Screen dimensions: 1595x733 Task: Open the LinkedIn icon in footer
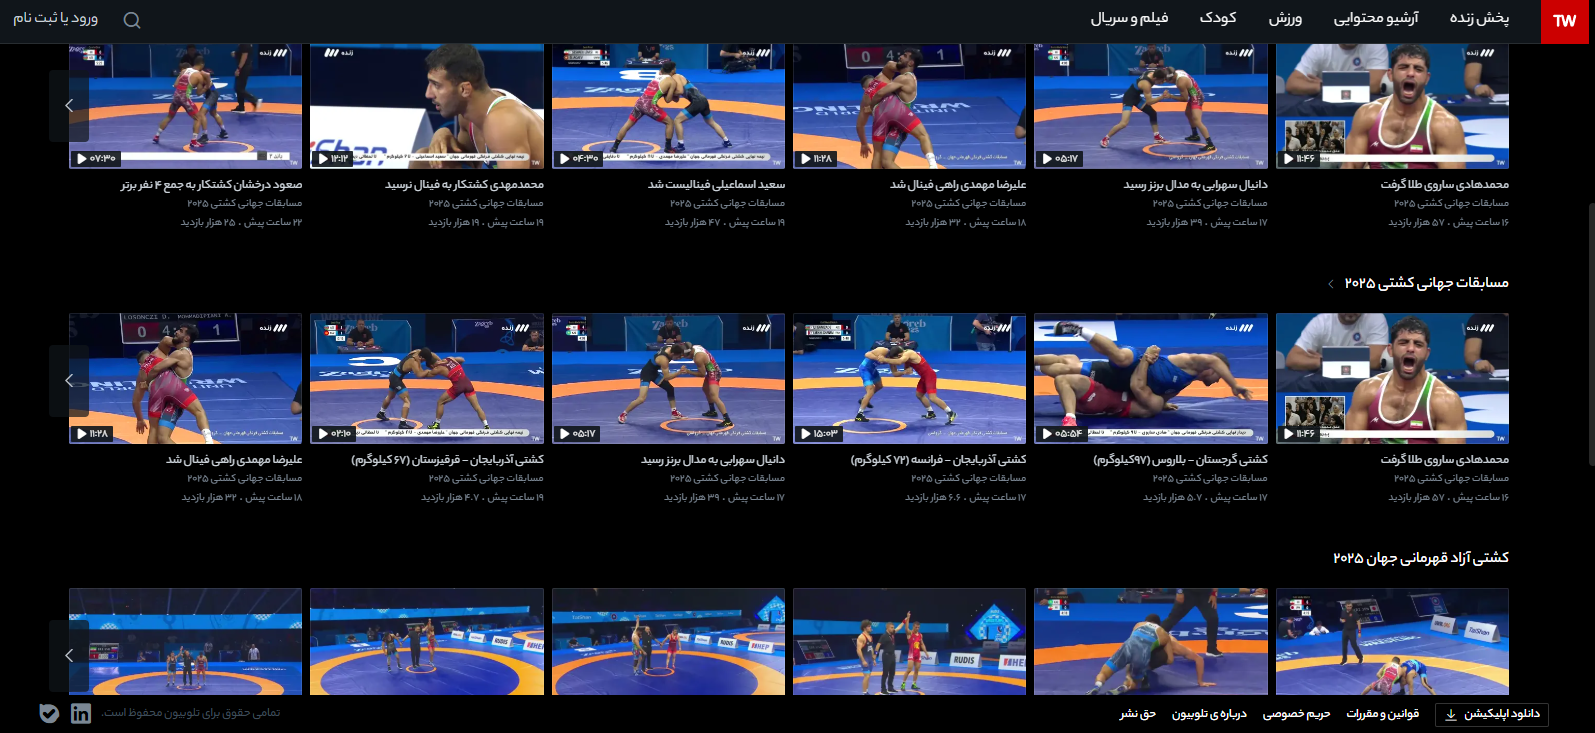(x=81, y=713)
